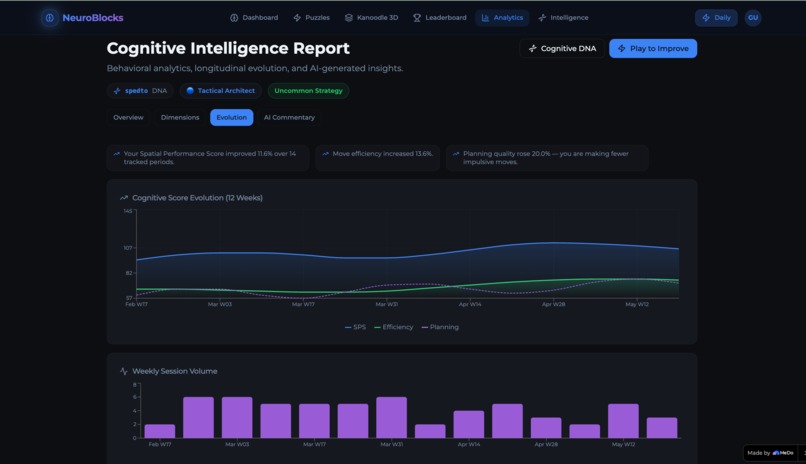Click the Mar W03 label on score chart

[219, 304]
